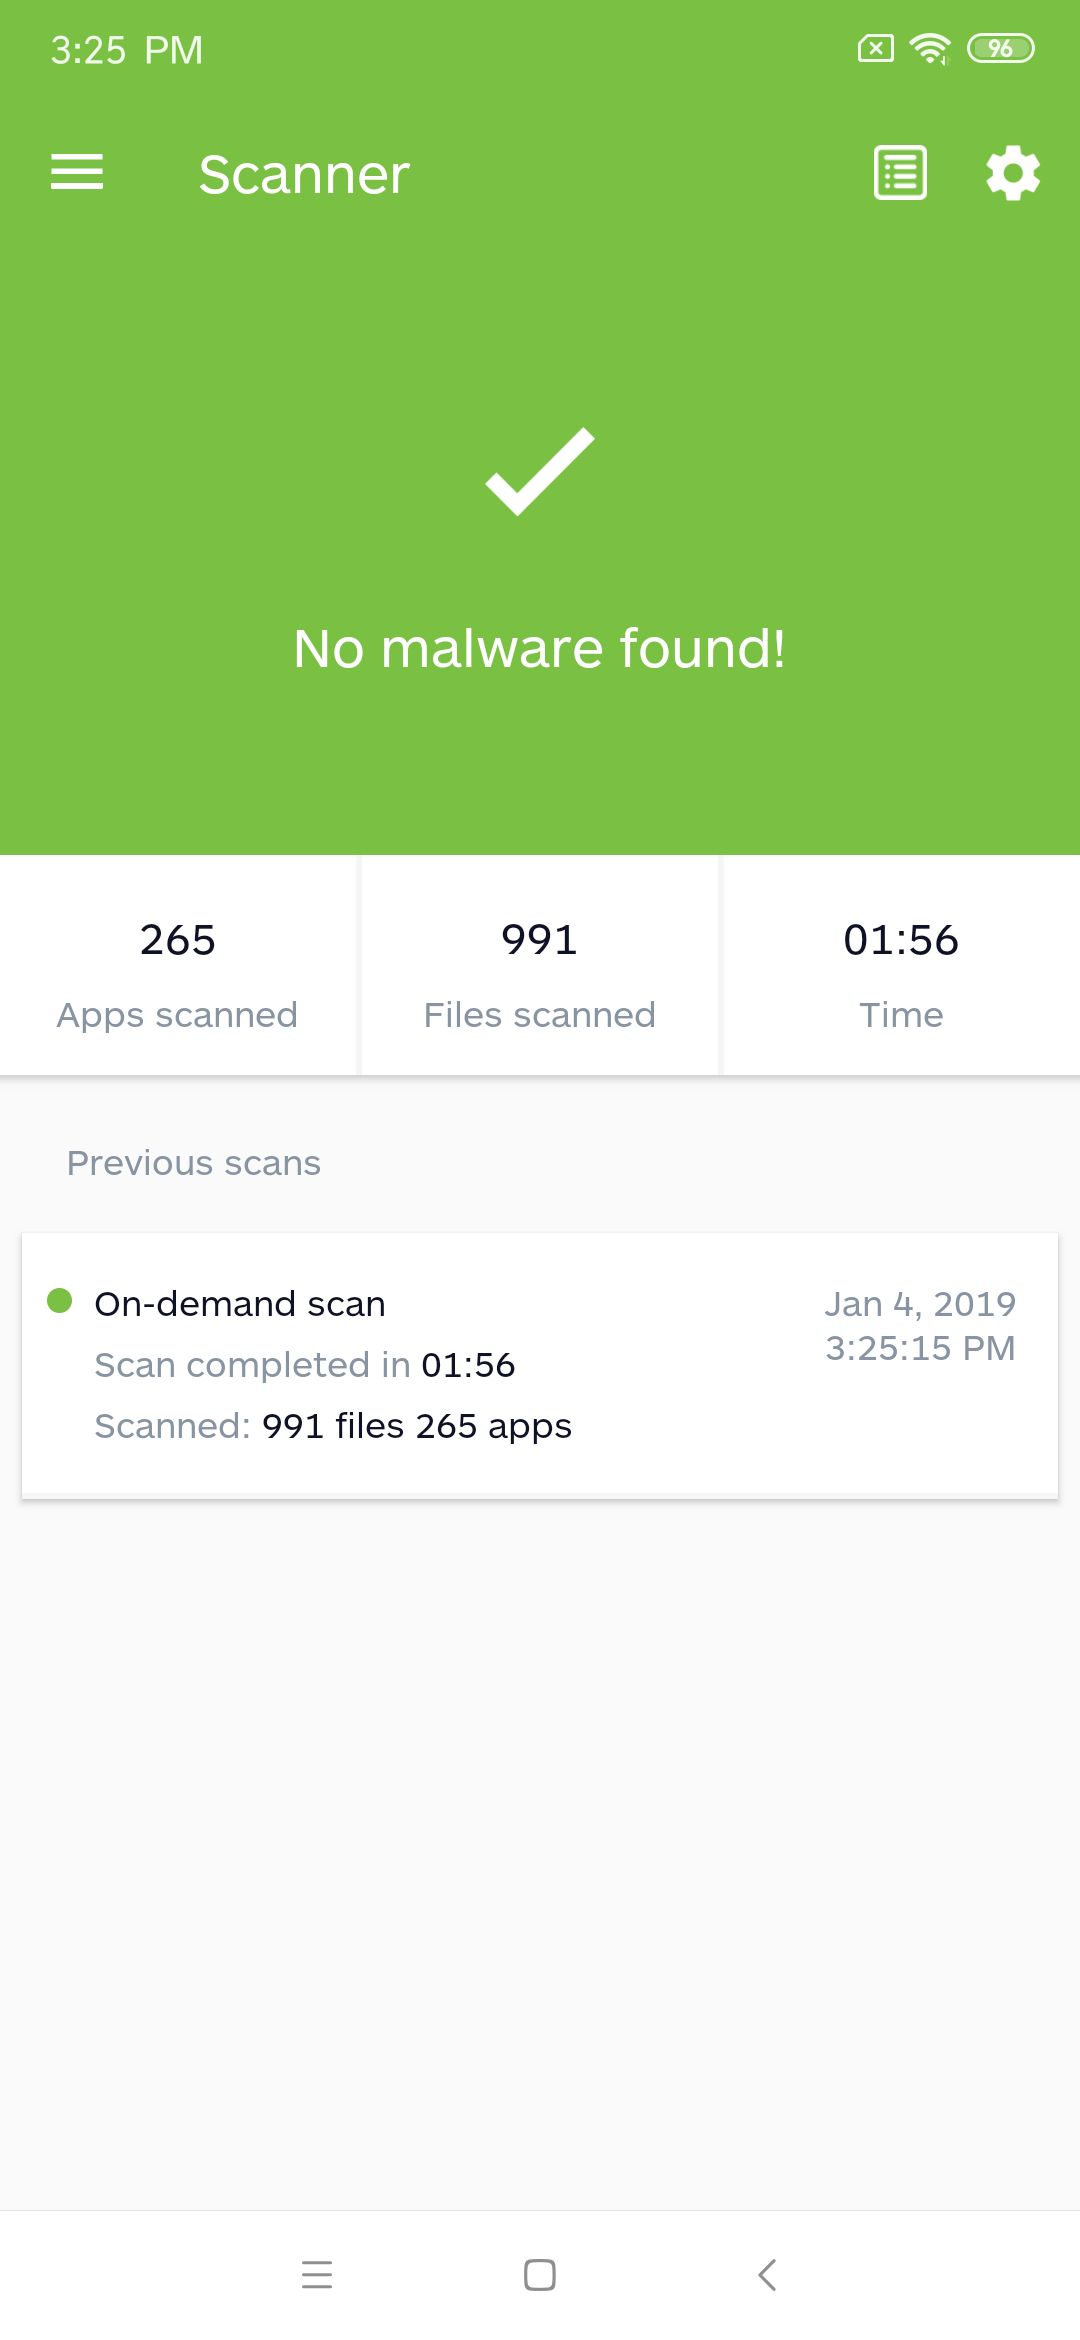Open the hamburger navigation menu

tap(77, 172)
